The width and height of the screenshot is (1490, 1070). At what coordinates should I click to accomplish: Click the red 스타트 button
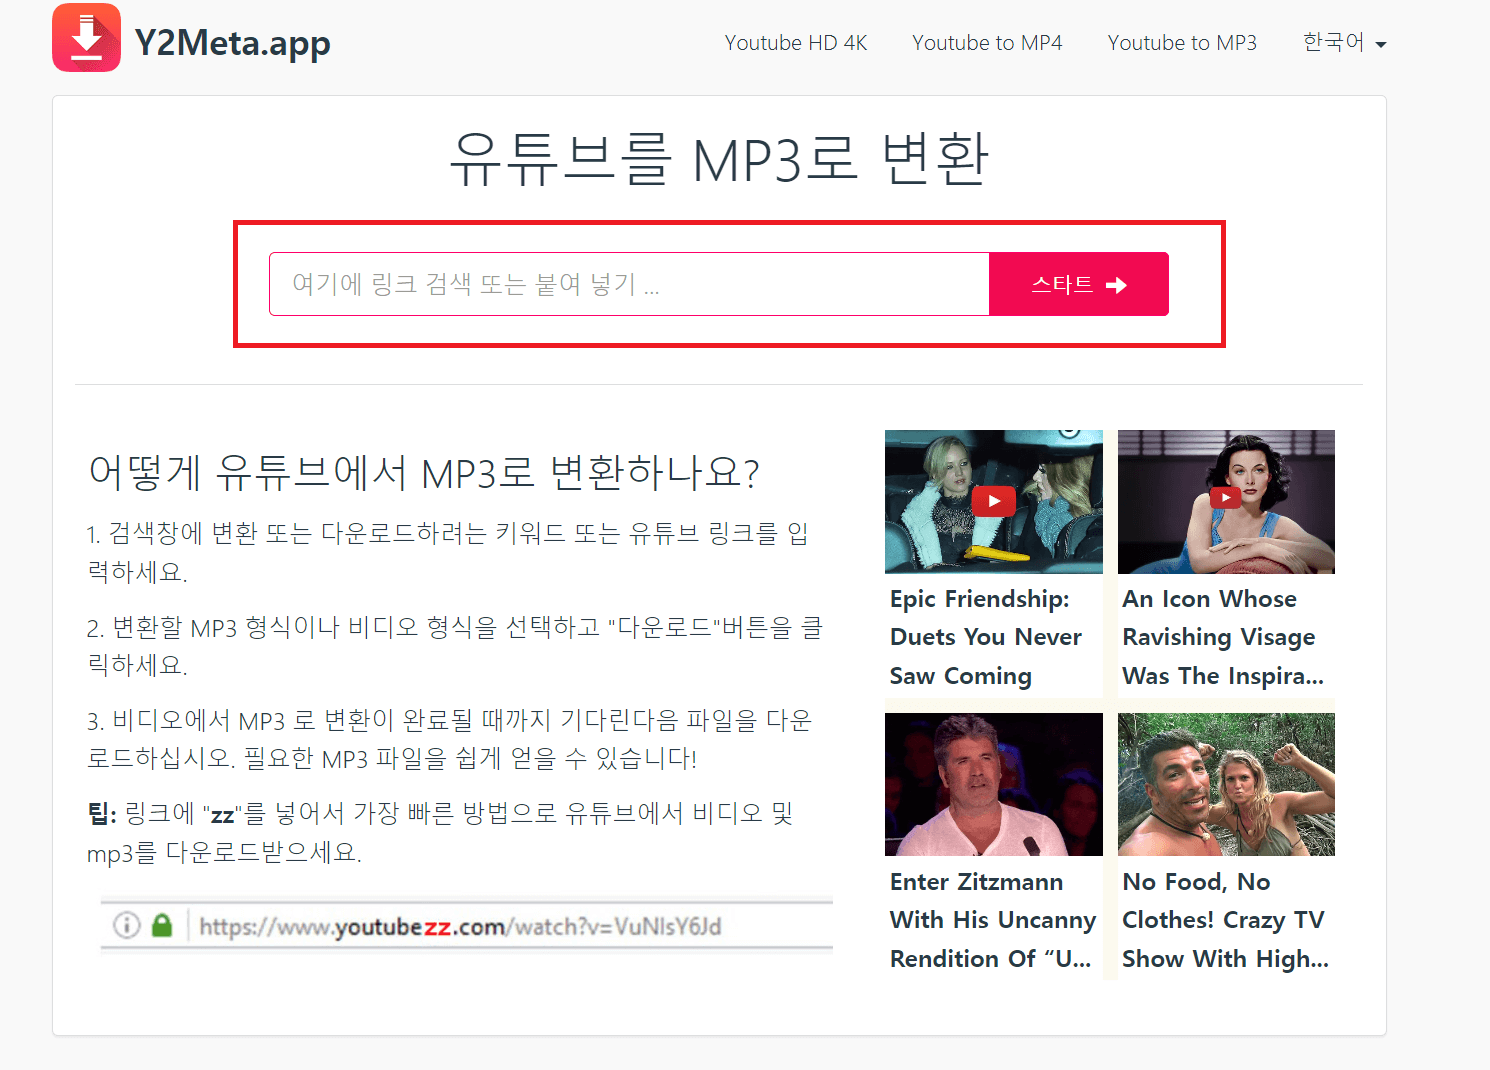coord(1079,284)
